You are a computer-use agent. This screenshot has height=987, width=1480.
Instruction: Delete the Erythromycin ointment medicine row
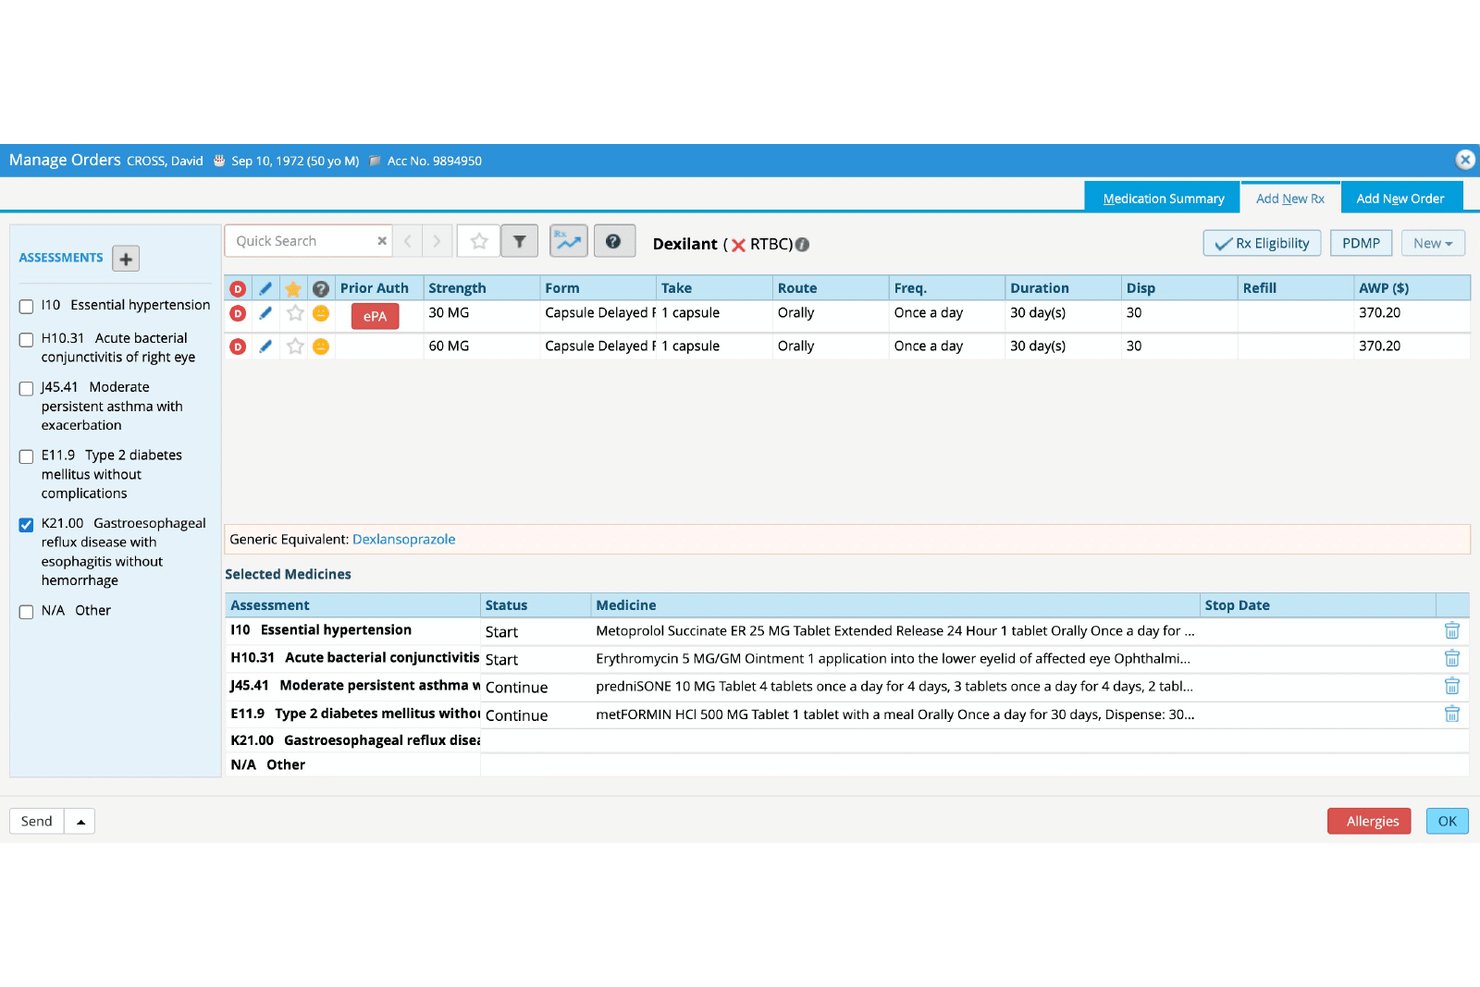click(x=1452, y=658)
